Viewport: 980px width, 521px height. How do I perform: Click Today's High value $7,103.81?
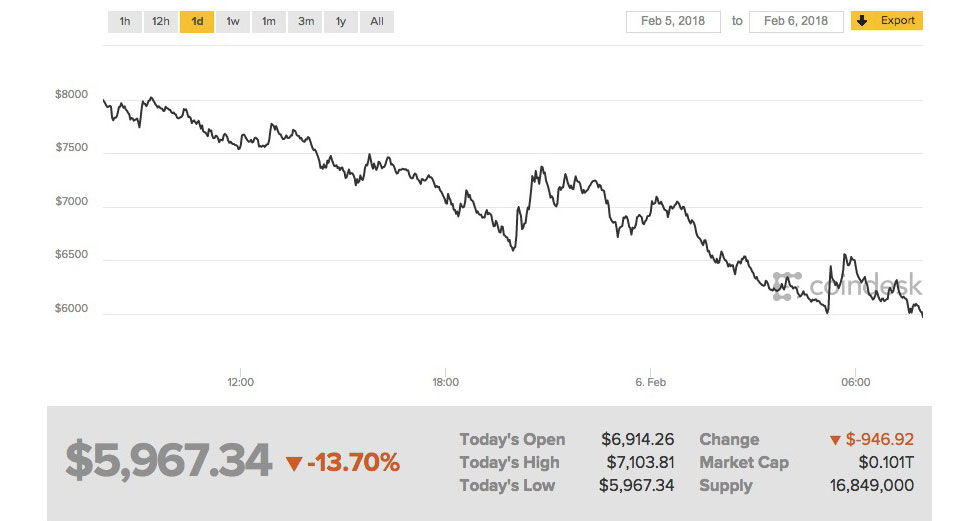(640, 462)
